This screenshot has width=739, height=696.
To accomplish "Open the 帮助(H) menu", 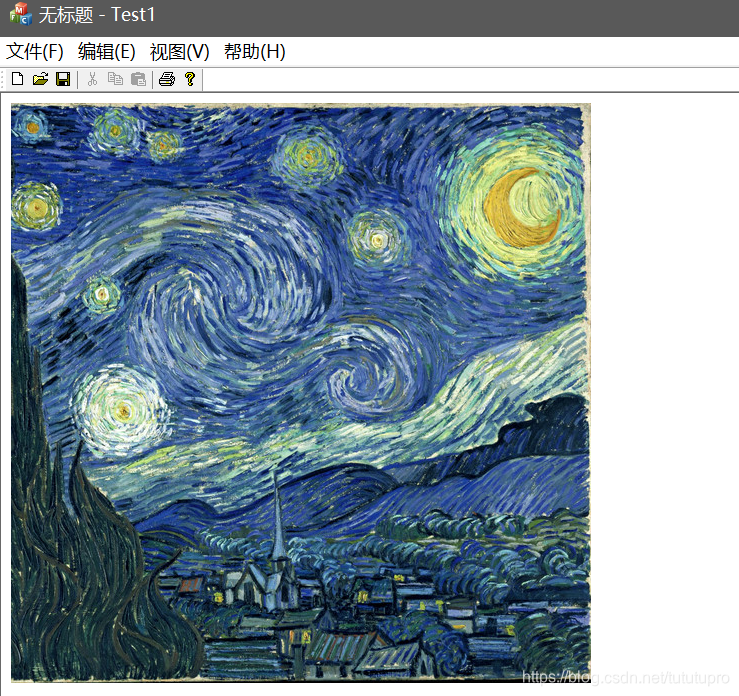I will point(255,51).
